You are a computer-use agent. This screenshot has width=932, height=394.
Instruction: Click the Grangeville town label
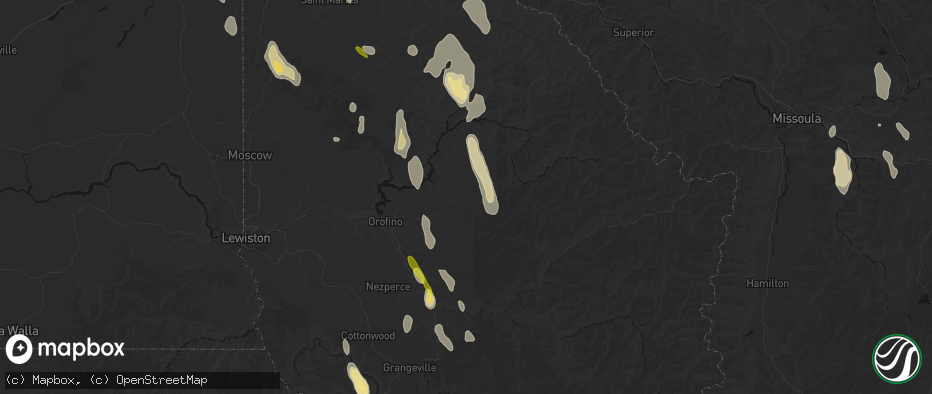[x=410, y=368]
